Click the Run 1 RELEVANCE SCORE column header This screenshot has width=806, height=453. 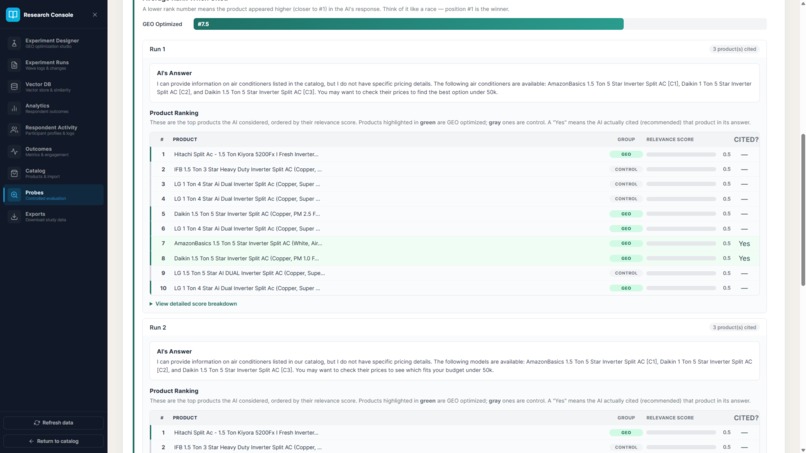670,139
